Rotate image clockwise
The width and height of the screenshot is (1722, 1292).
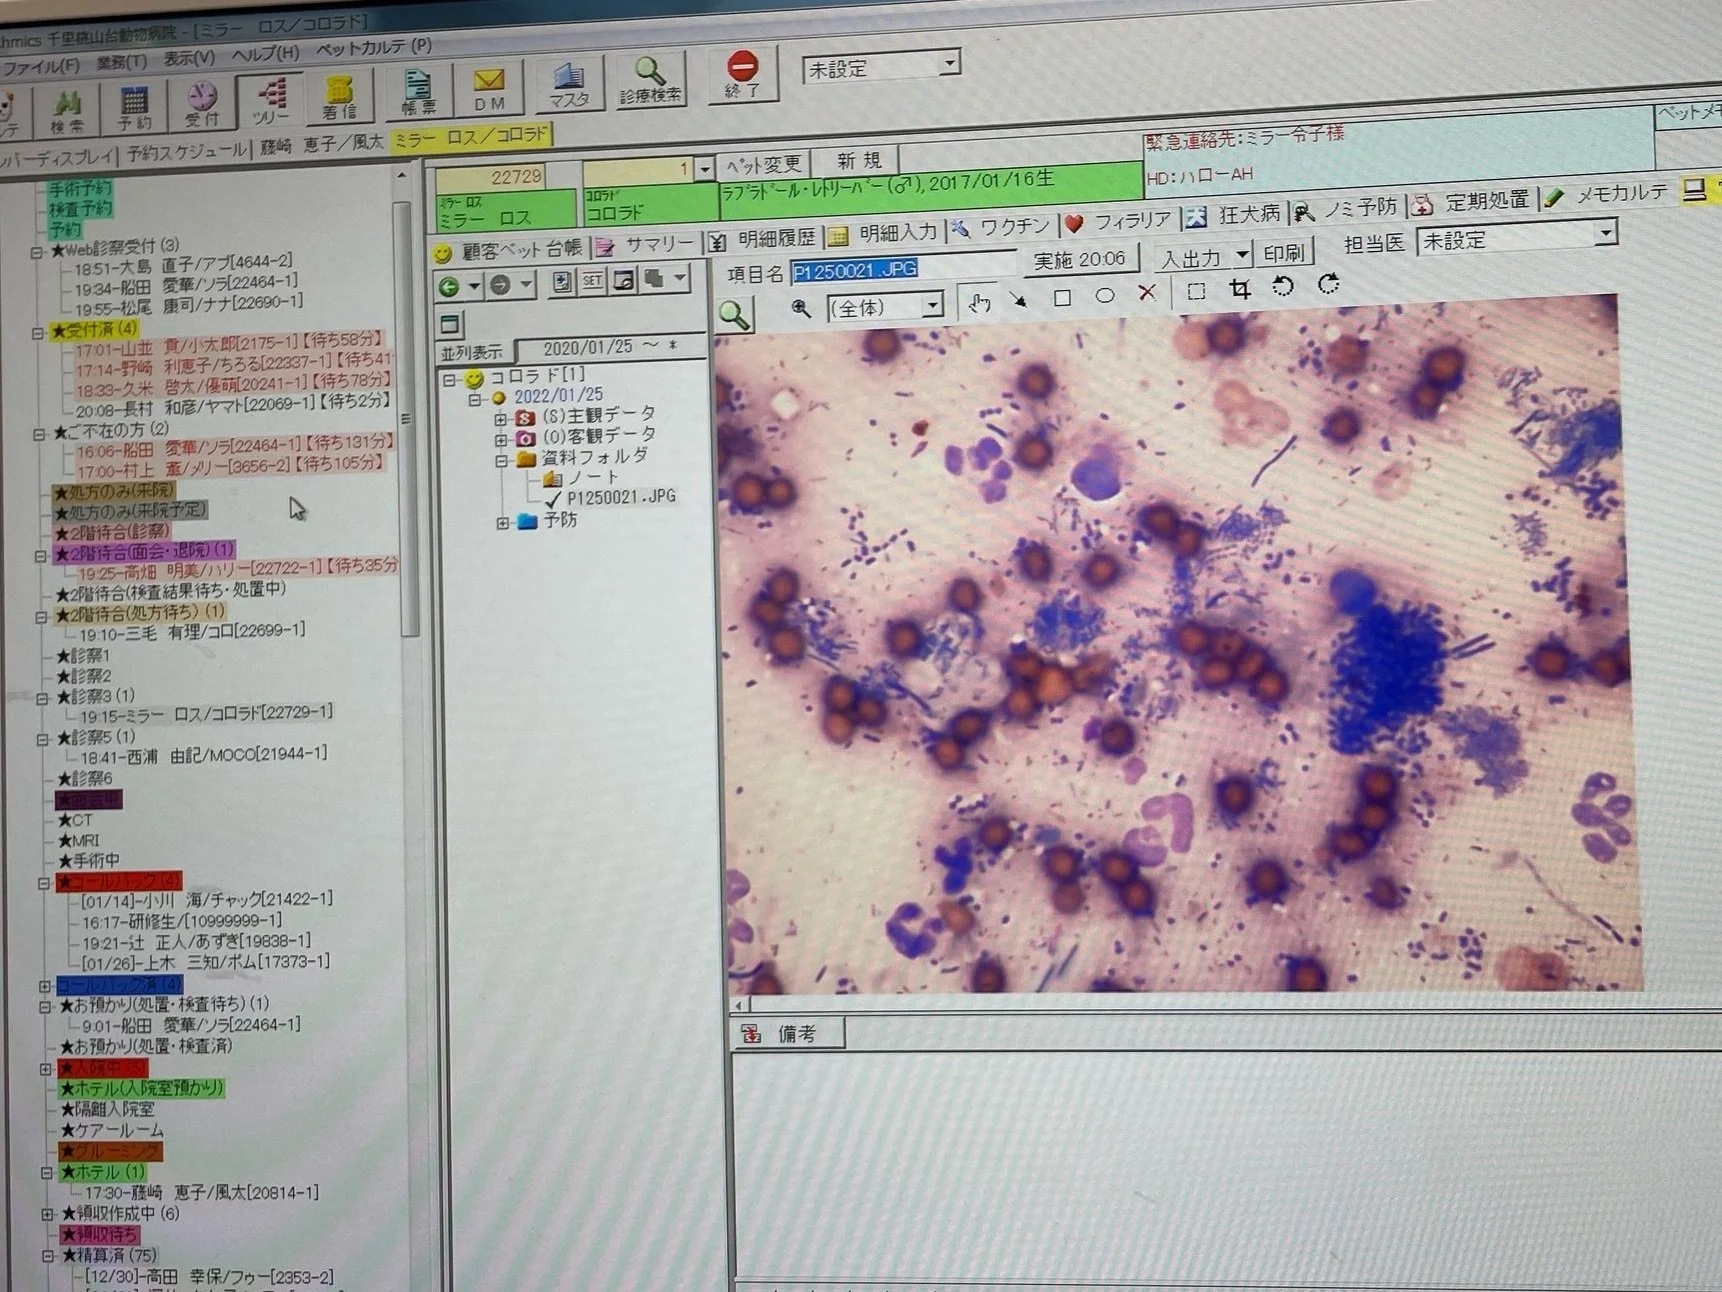click(x=1328, y=284)
